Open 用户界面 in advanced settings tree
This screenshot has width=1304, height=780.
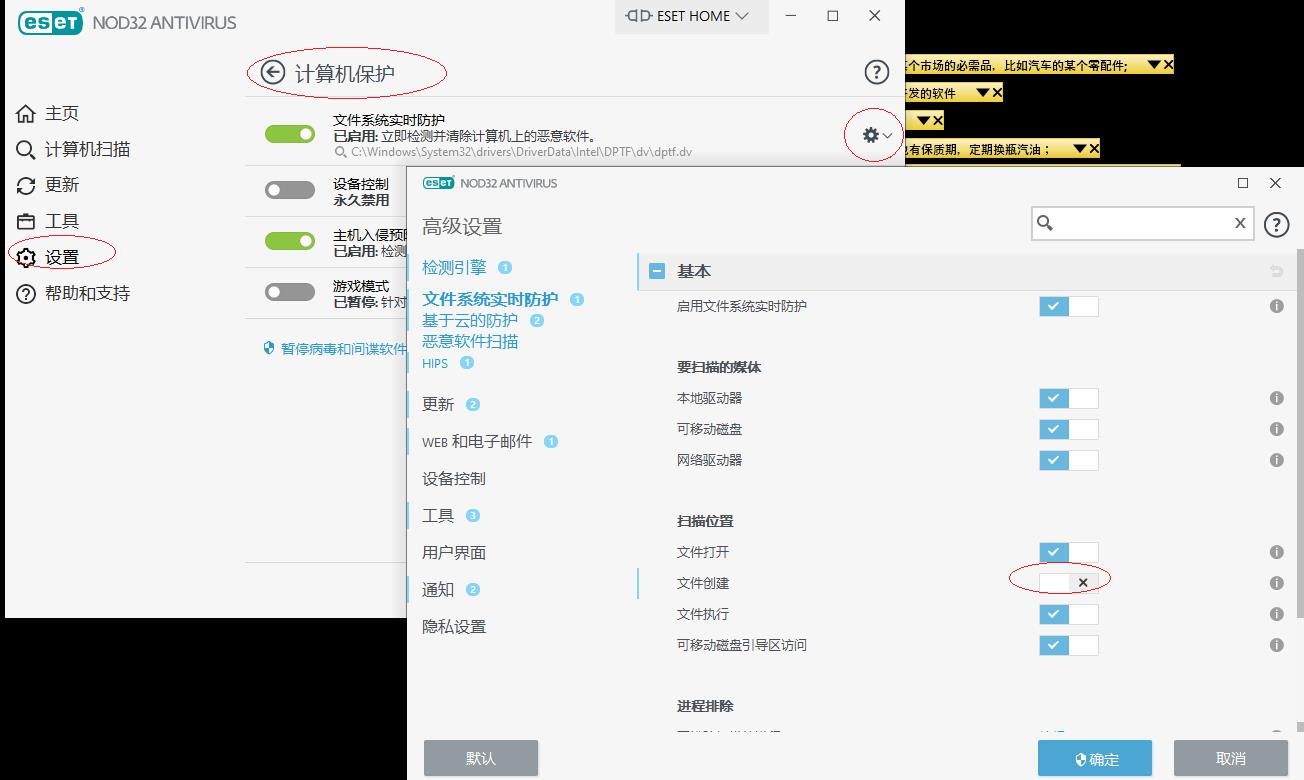(x=454, y=552)
